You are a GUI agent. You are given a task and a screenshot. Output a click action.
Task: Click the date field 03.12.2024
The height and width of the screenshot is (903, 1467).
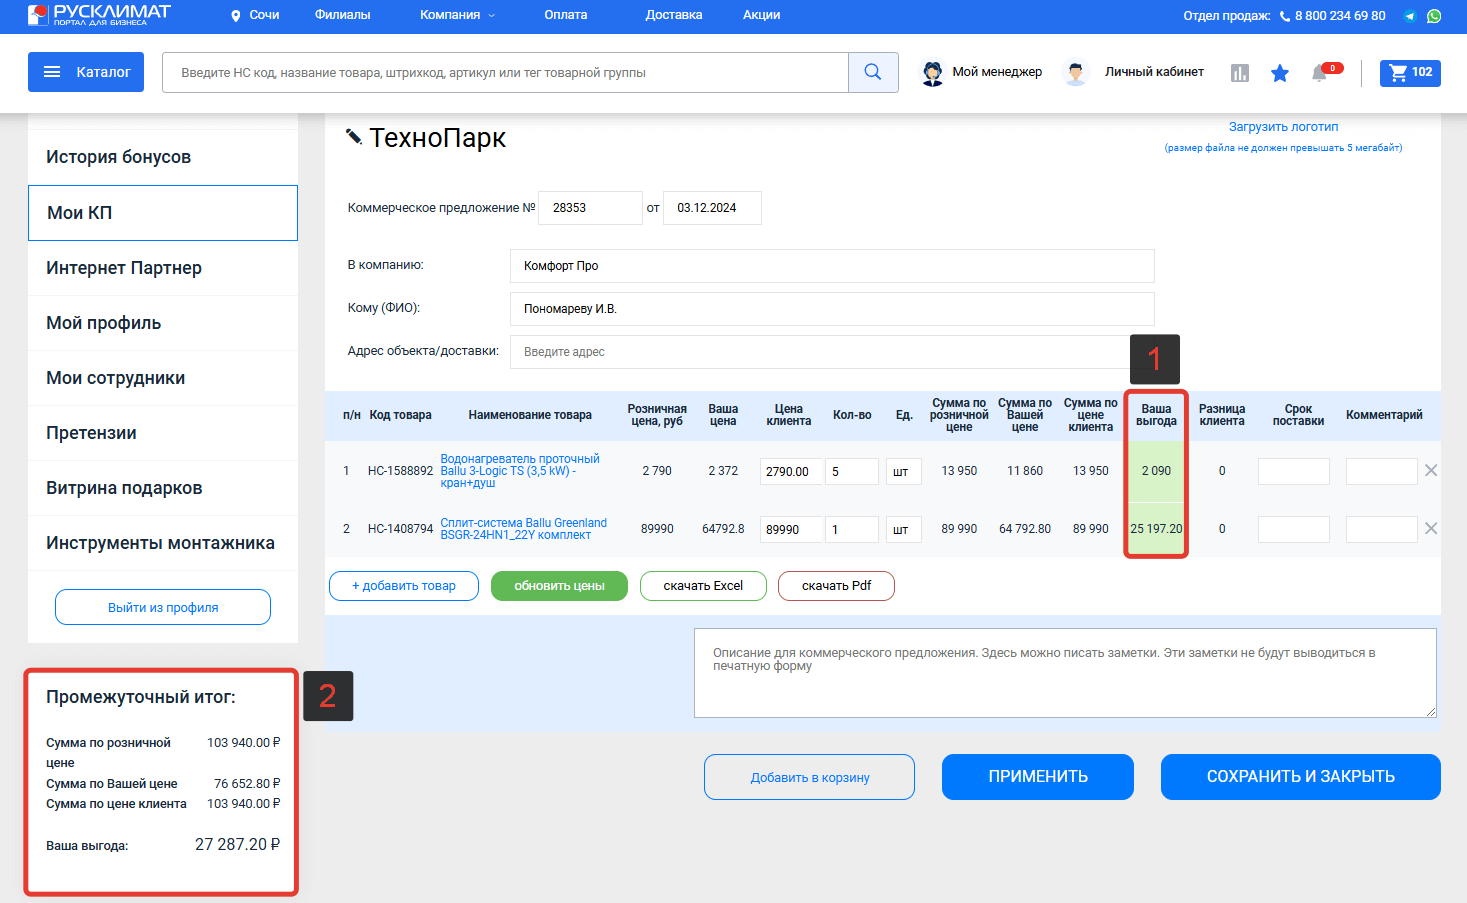click(712, 208)
